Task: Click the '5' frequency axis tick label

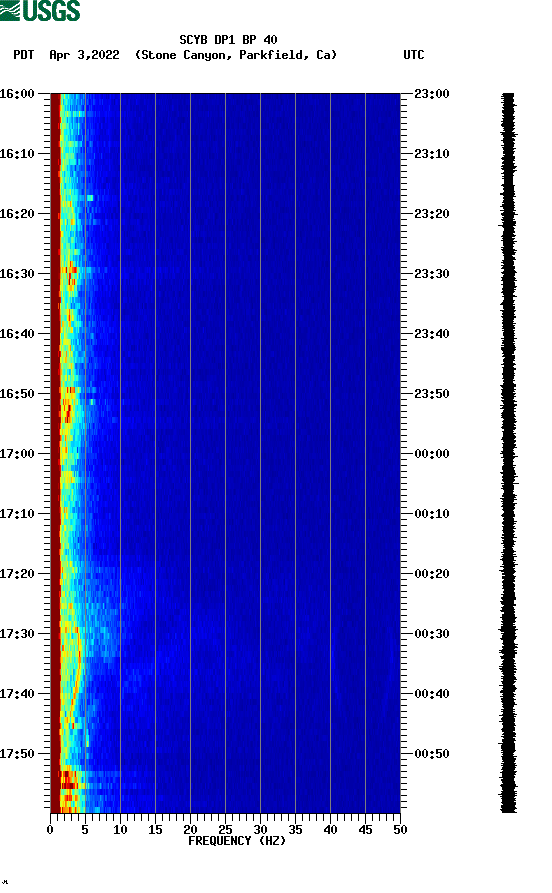Action: [x=85, y=830]
